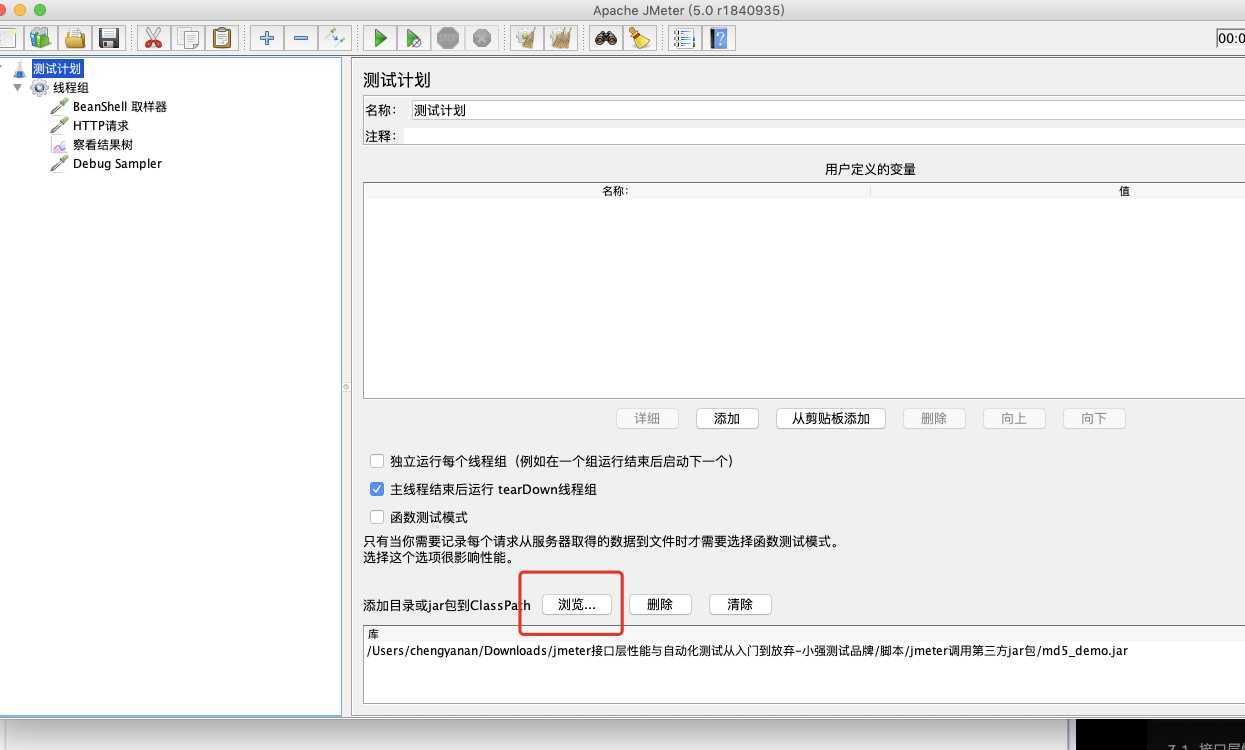Click the ClassPath 删除 button

pos(660,605)
